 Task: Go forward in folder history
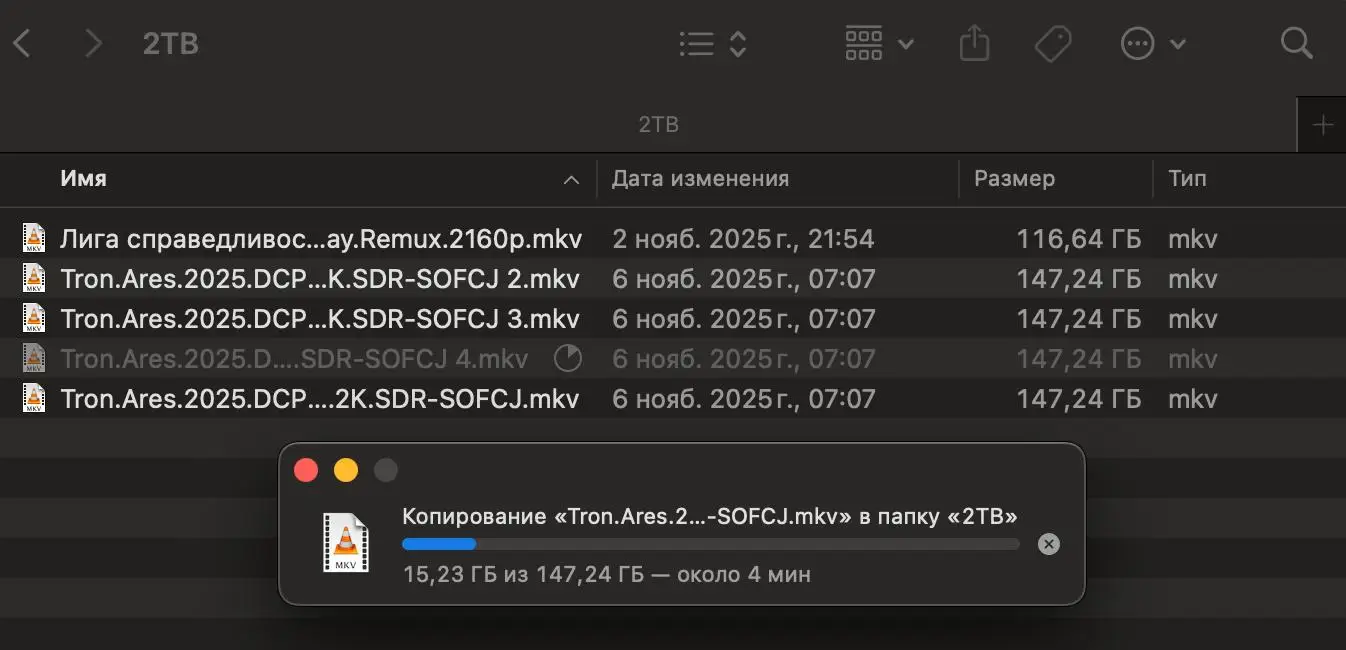click(93, 44)
